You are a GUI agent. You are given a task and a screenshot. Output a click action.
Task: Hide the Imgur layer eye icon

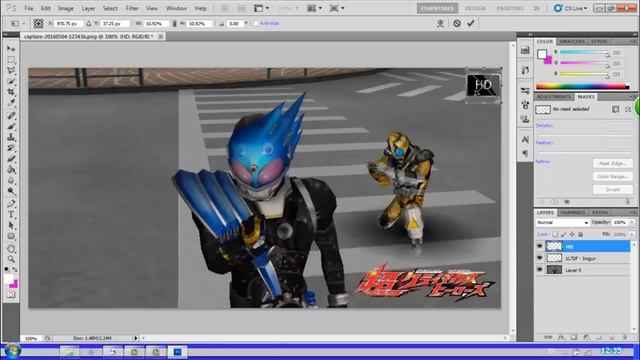pyautogui.click(x=540, y=258)
